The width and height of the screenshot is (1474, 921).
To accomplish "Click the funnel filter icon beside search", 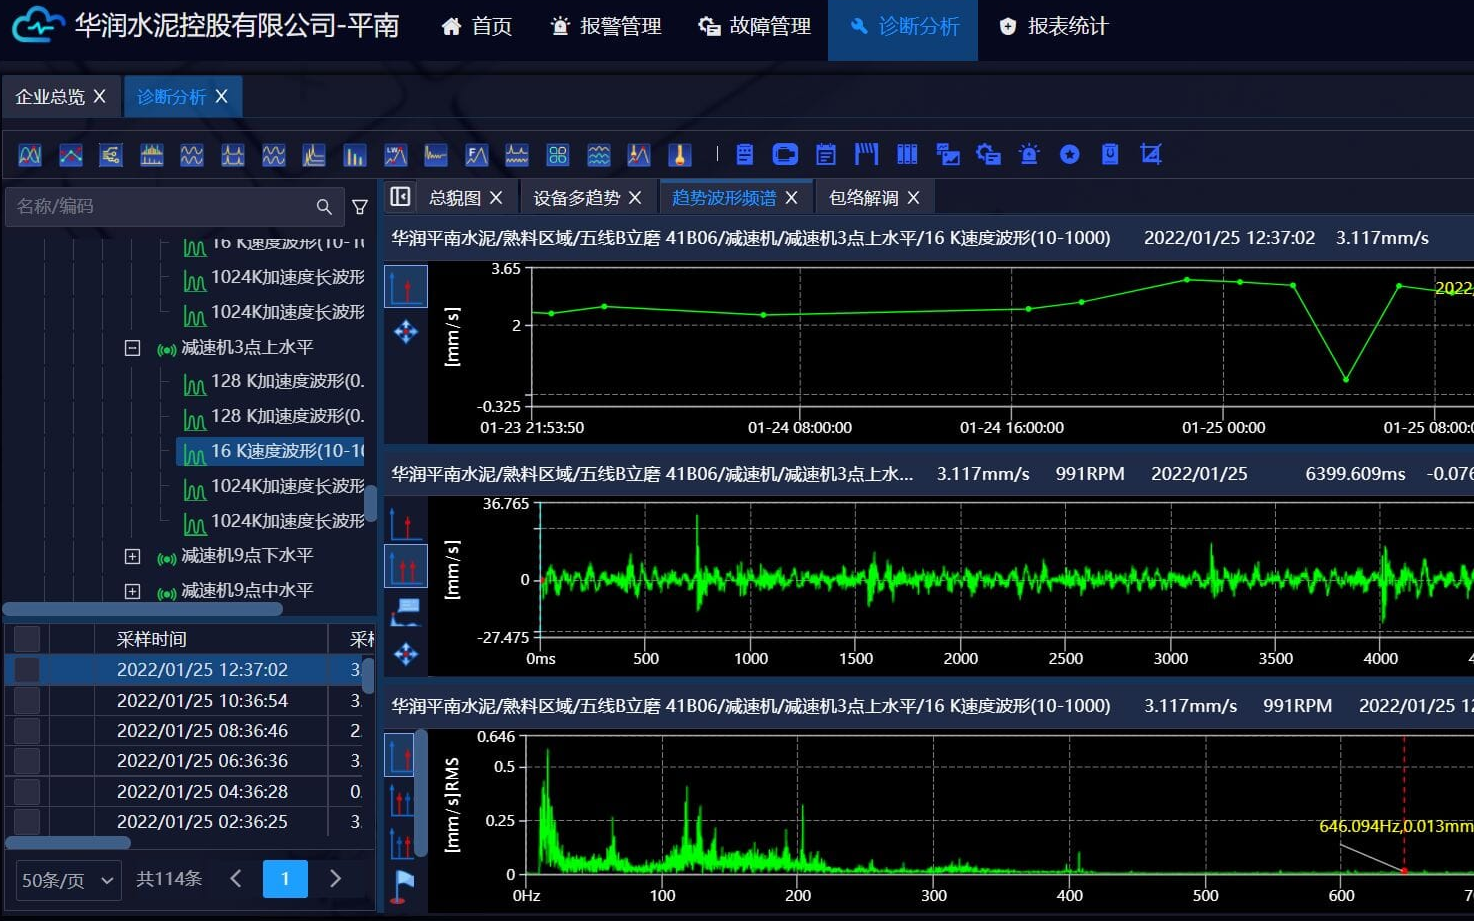I will (360, 207).
